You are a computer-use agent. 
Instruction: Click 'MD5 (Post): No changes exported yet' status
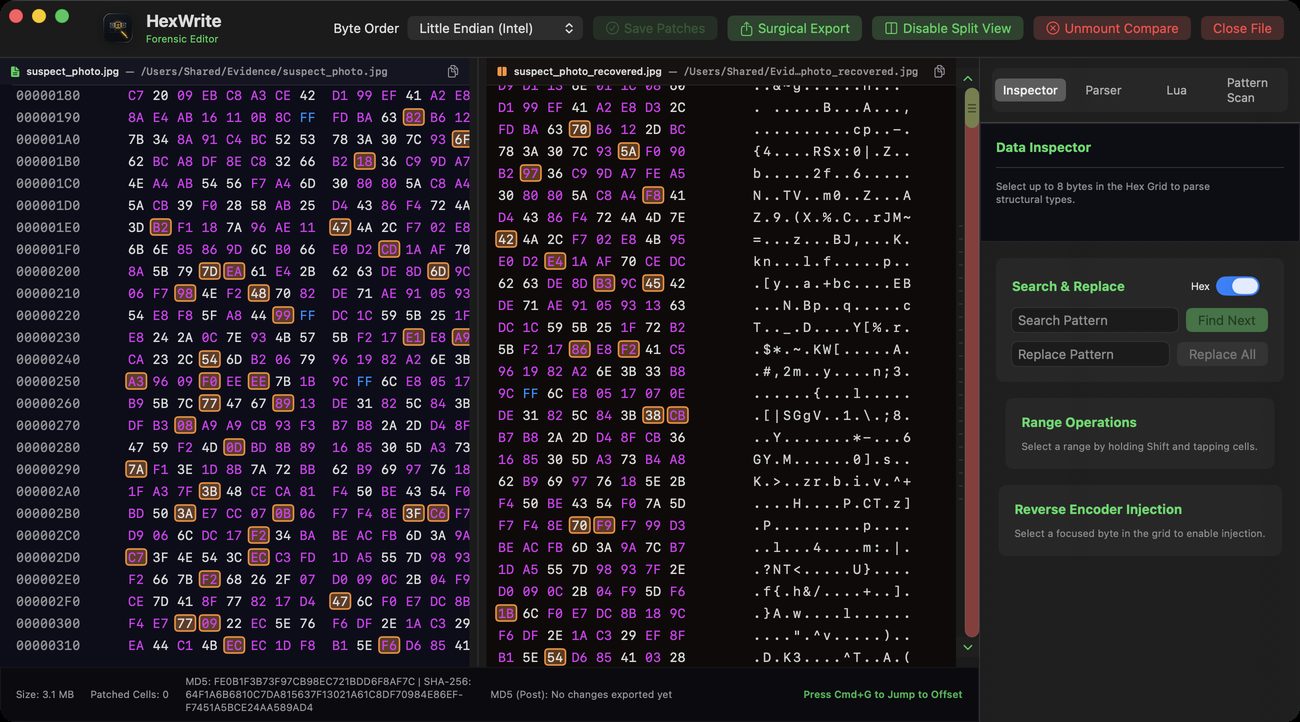point(581,694)
